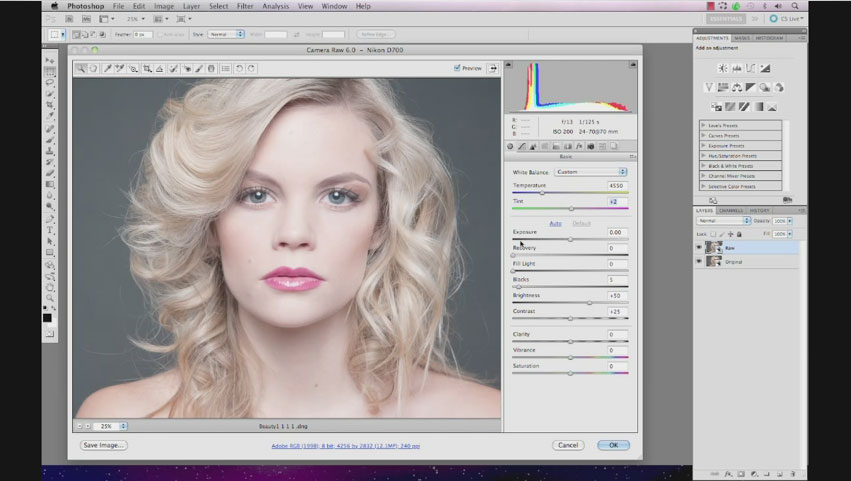Toggle full screen mode in Camera Raw
The height and width of the screenshot is (481, 851).
pos(493,68)
